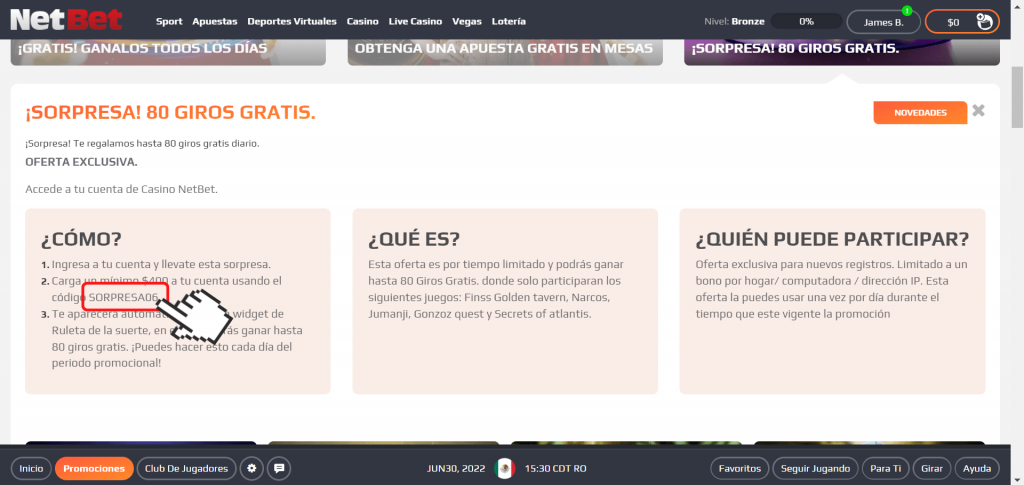Click the ¡SORPRESA! 80 GIROS GRATIS. orange title

(x=170, y=113)
